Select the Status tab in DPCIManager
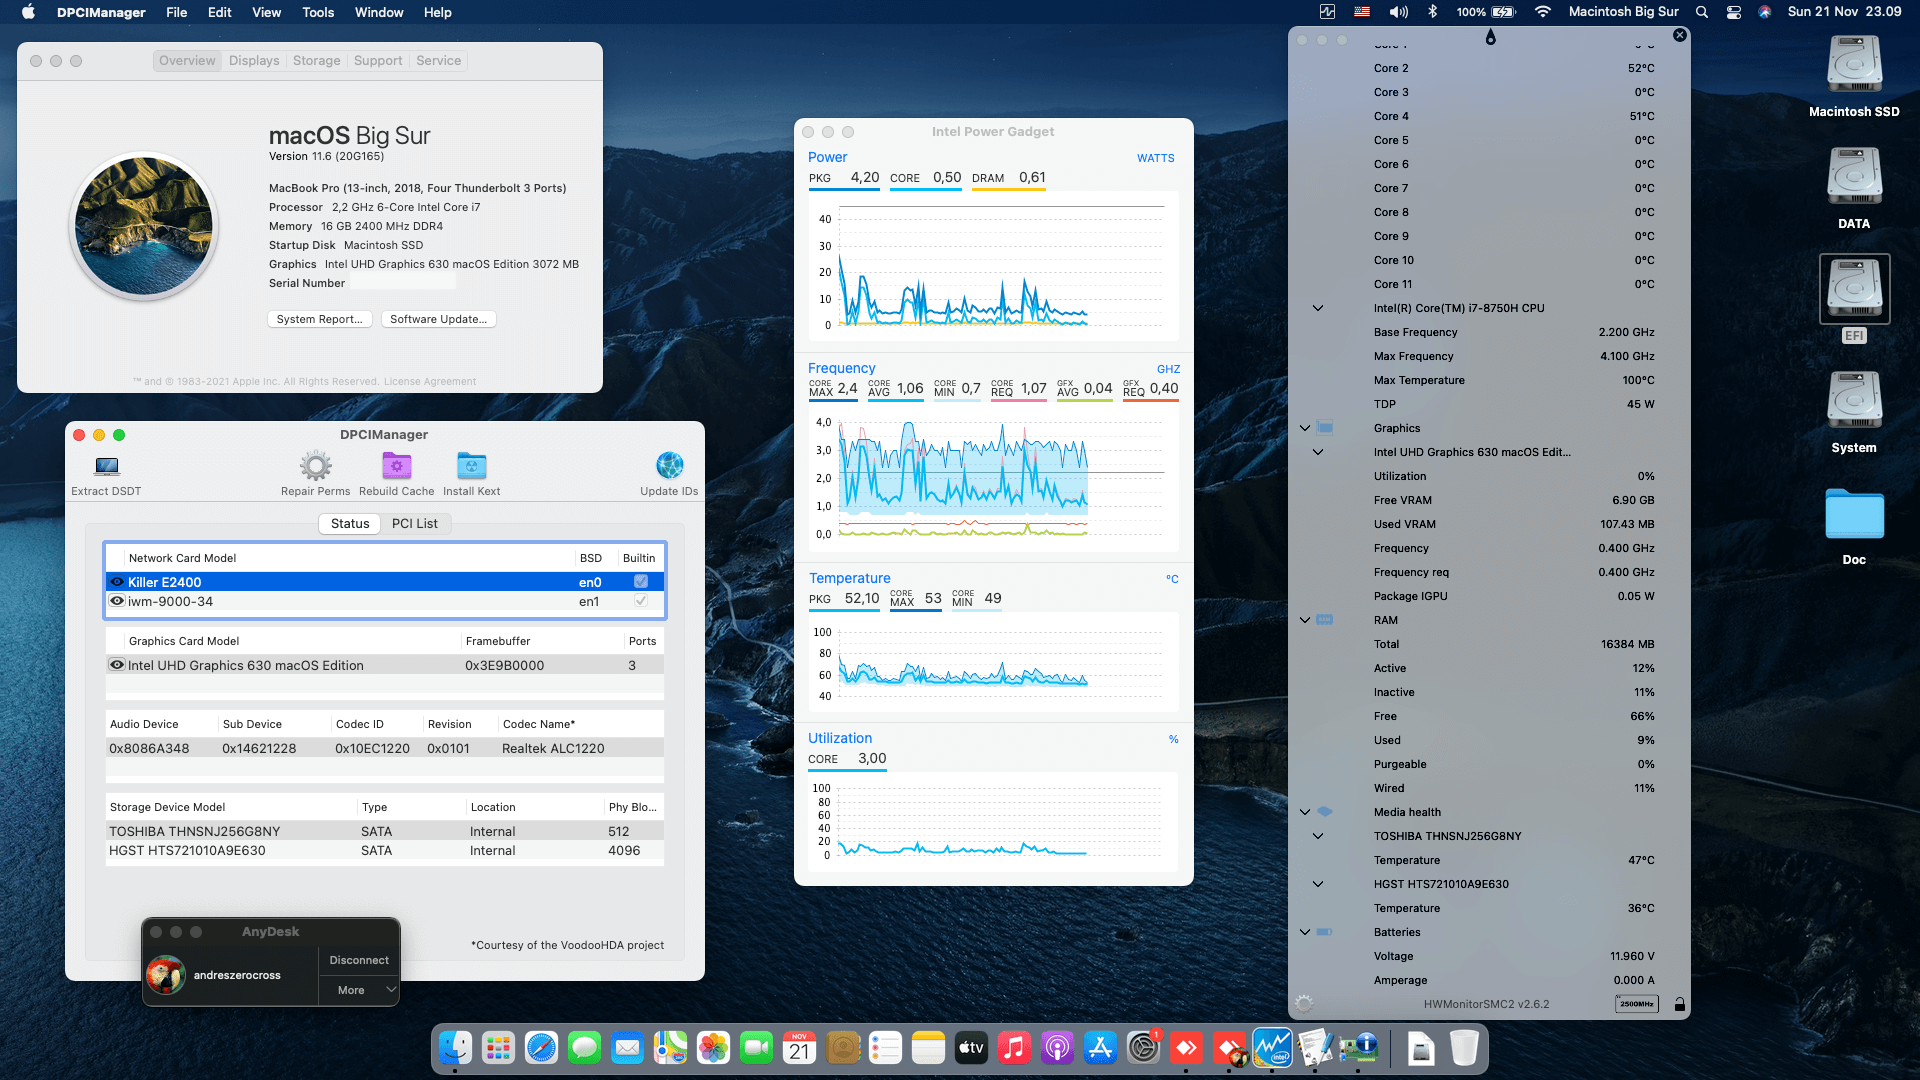 coord(350,523)
